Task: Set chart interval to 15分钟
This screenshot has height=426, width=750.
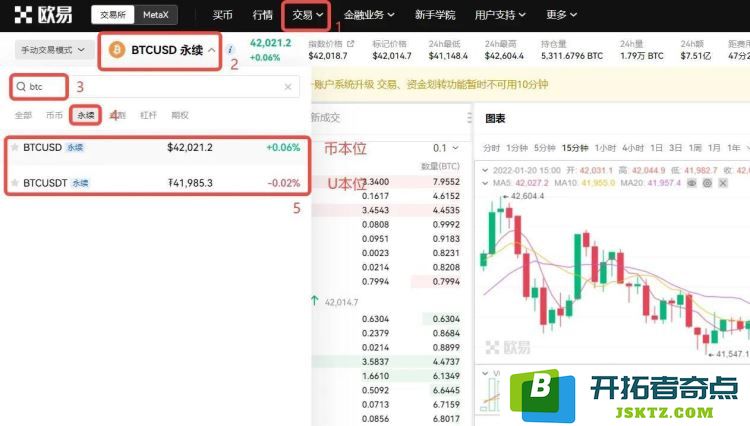Action: (x=575, y=148)
